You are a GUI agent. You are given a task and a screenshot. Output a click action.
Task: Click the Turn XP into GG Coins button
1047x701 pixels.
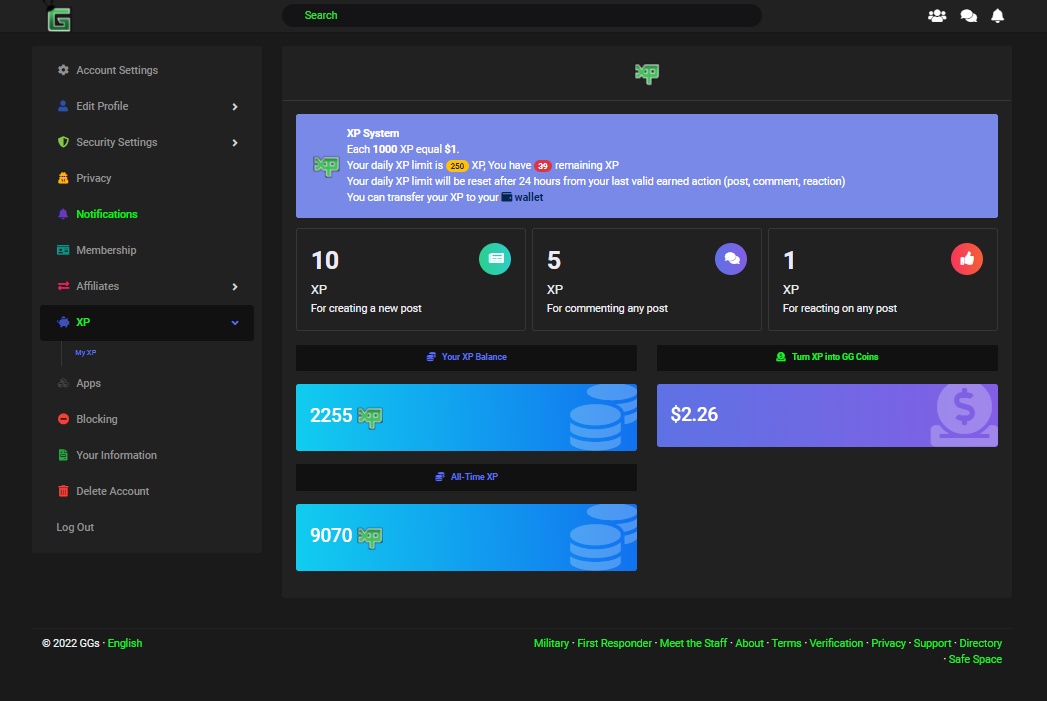coord(826,357)
